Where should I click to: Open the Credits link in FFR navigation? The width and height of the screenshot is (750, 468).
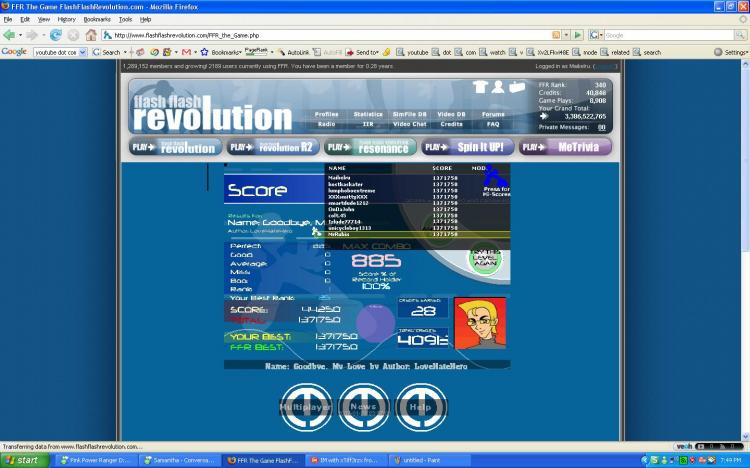[x=451, y=124]
